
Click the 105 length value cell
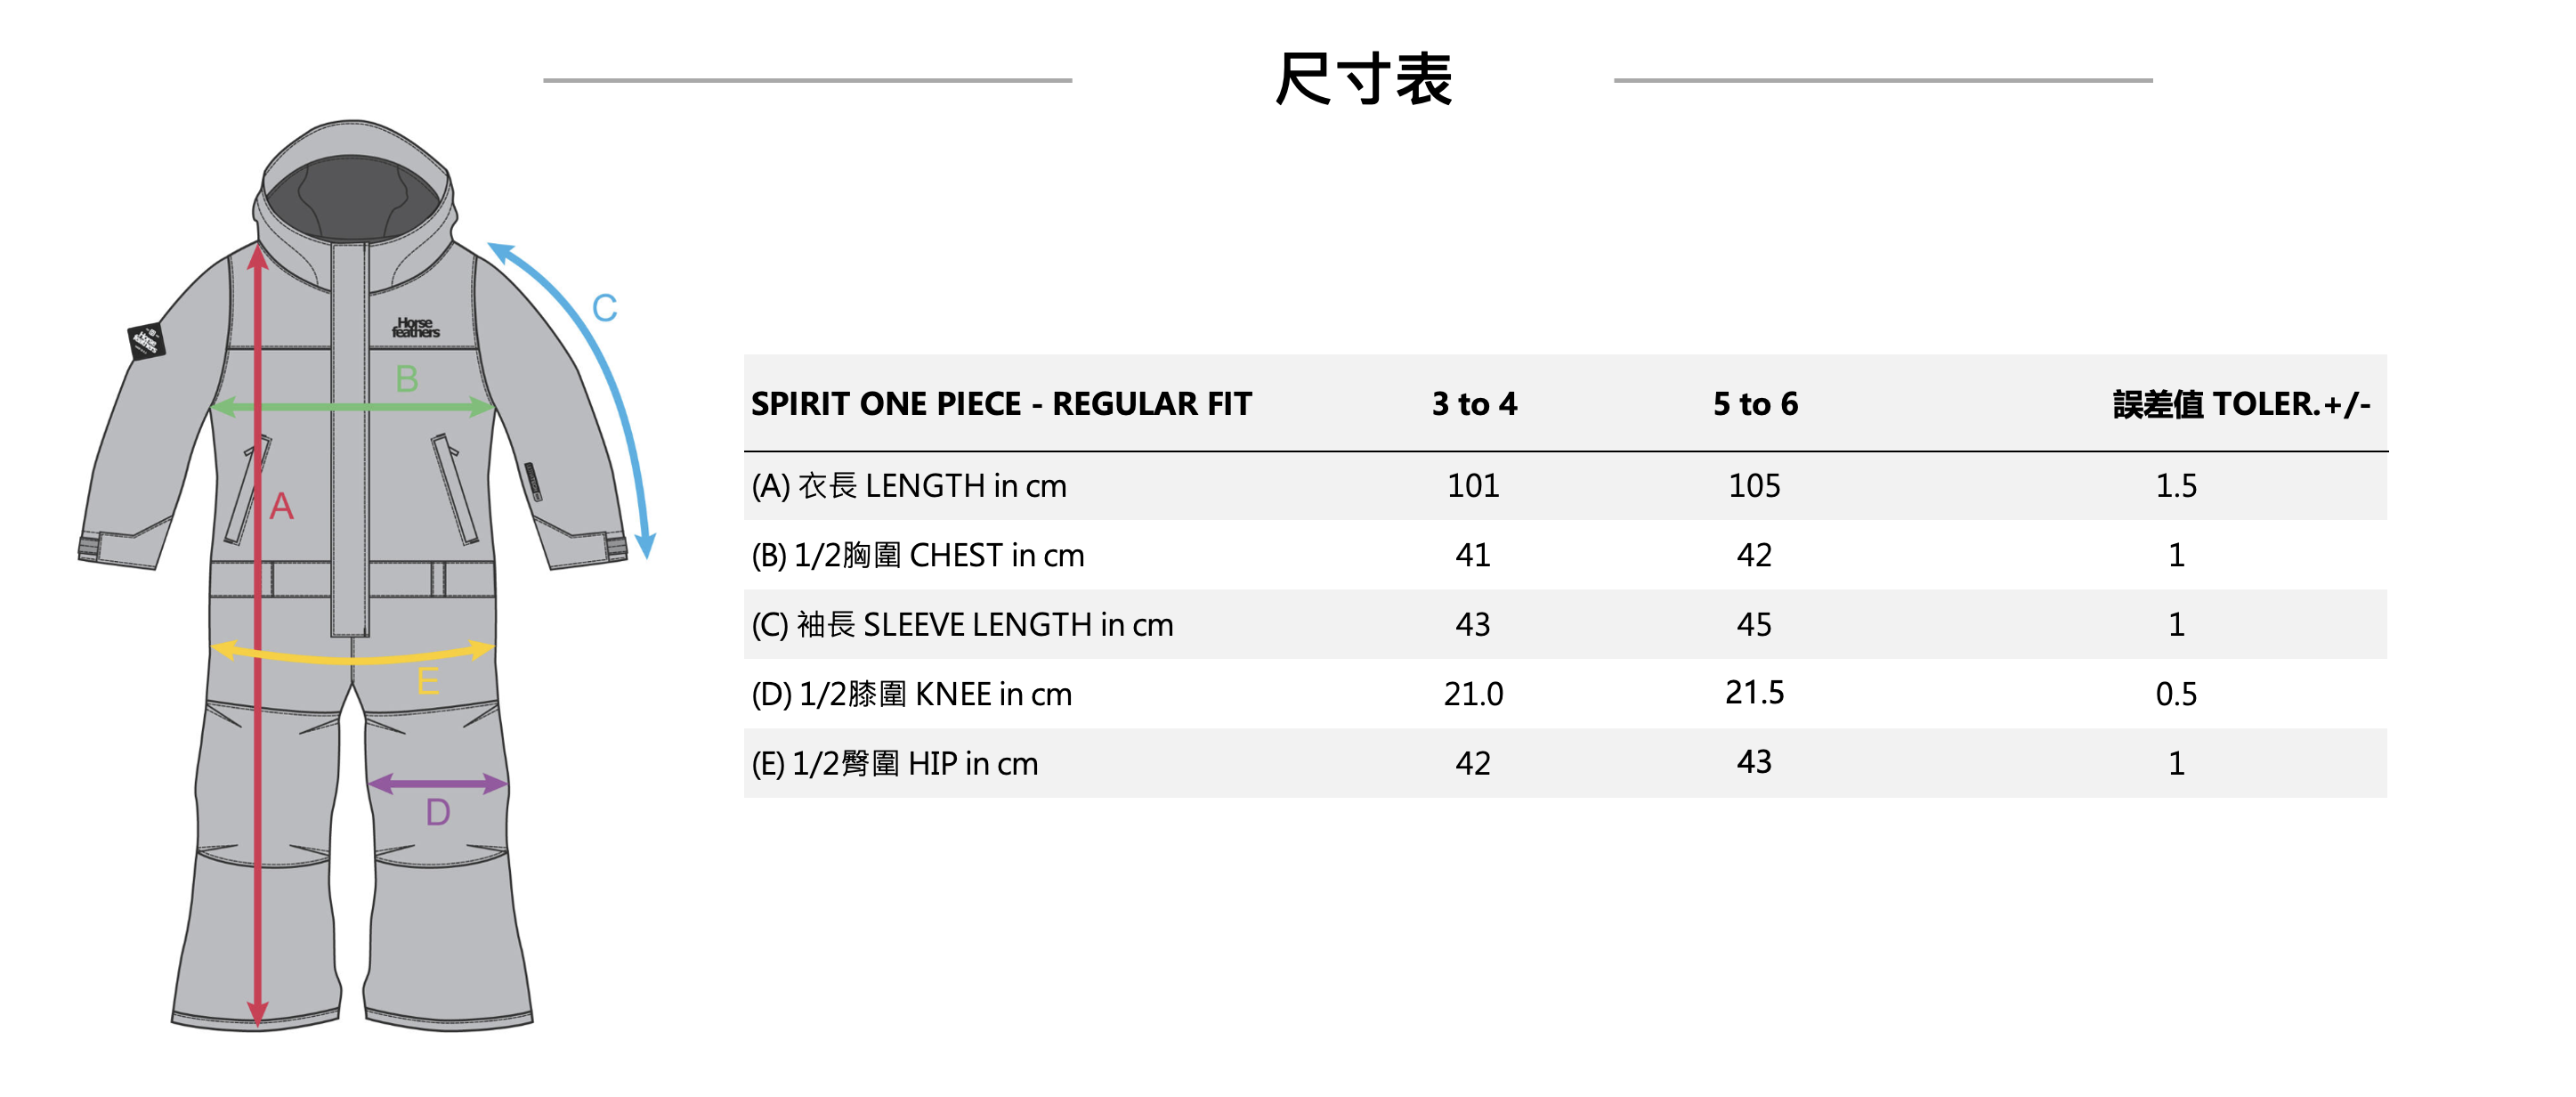coord(1755,486)
